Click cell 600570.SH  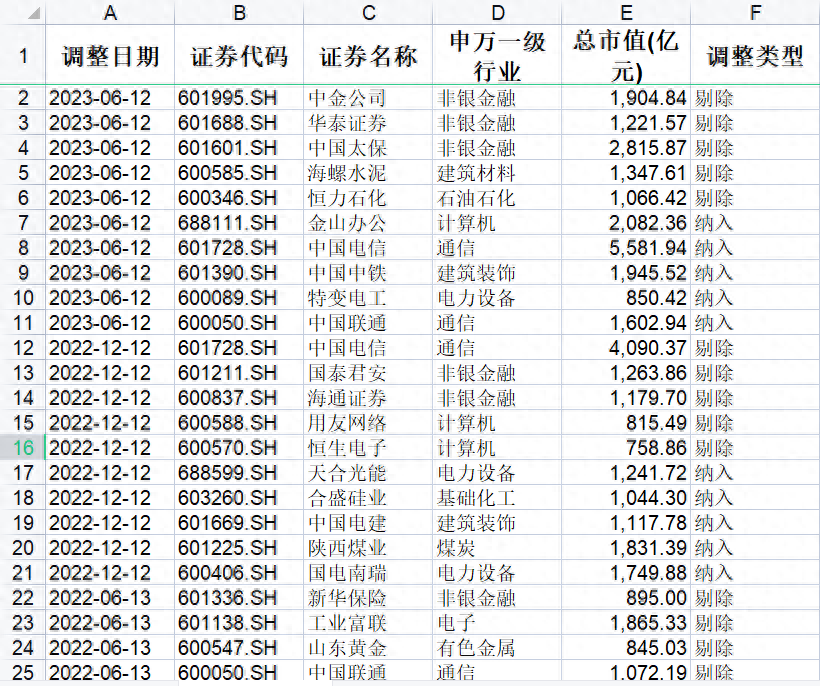click(239, 448)
